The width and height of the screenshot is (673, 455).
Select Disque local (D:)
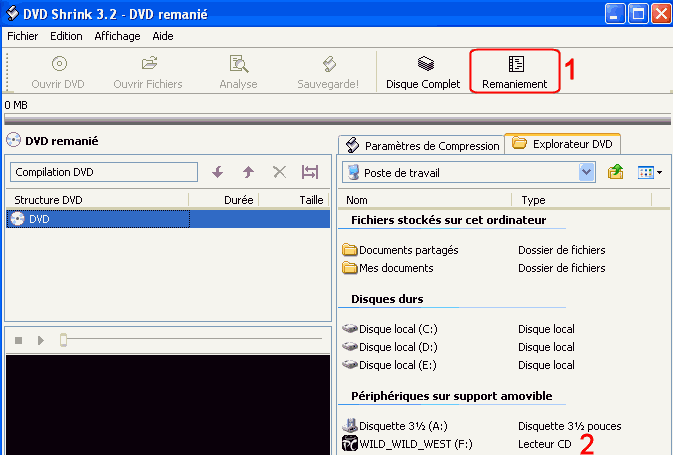(x=390, y=347)
